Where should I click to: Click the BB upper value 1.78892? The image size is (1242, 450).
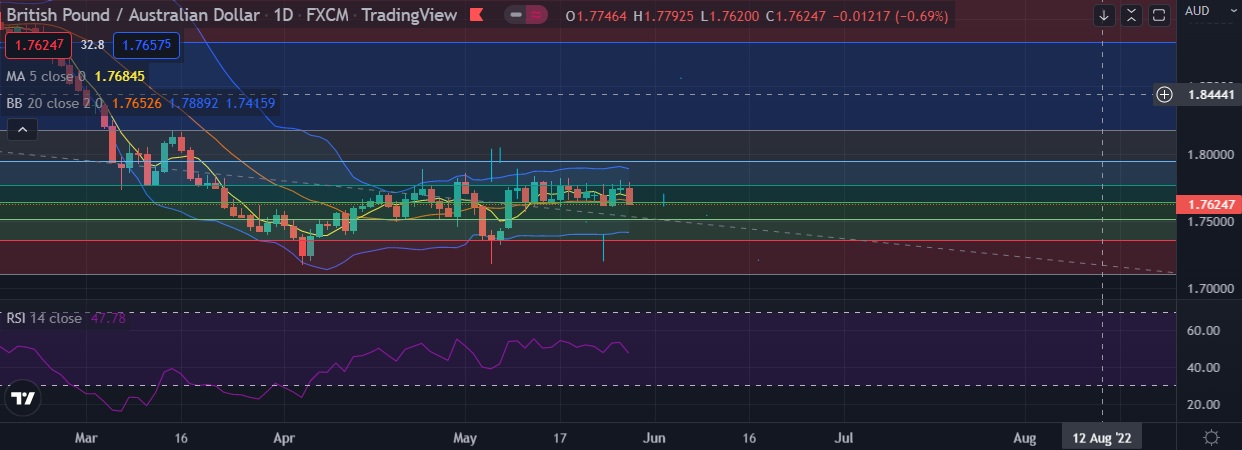coord(195,102)
